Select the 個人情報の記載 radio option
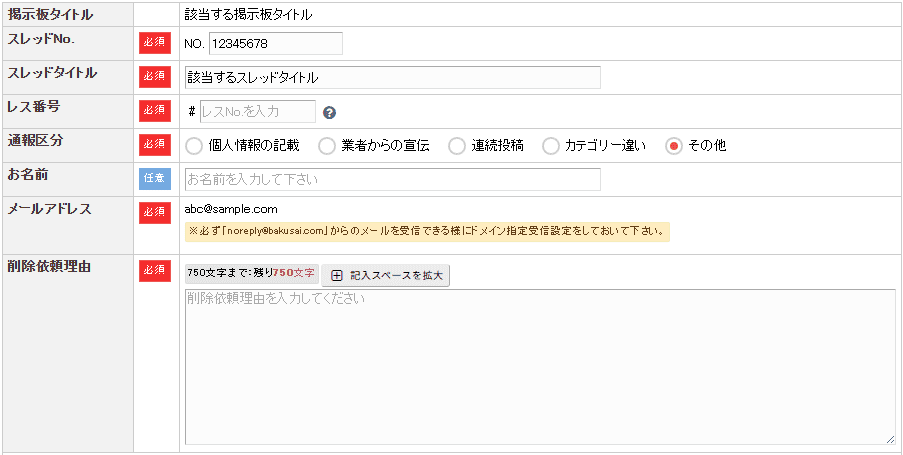The image size is (903, 455). click(x=194, y=146)
